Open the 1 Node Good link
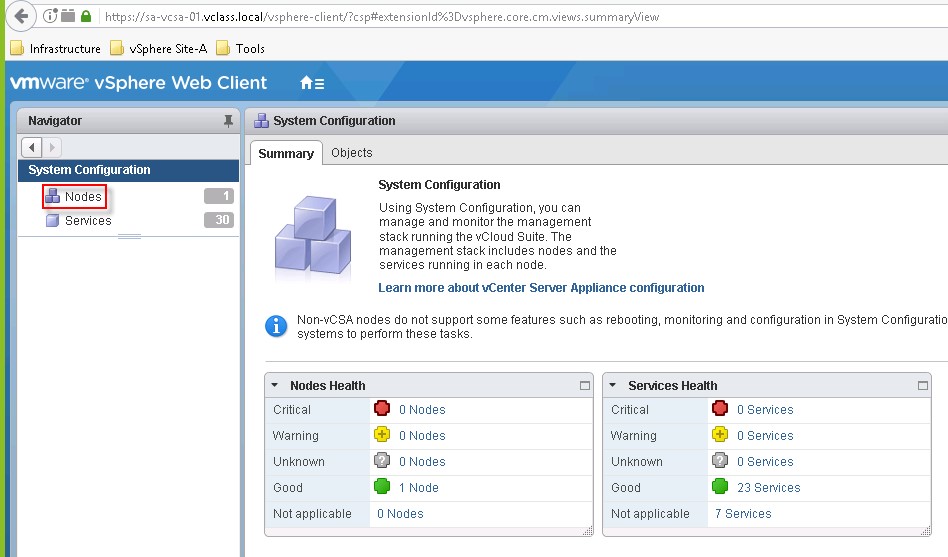948x557 pixels. [418, 487]
